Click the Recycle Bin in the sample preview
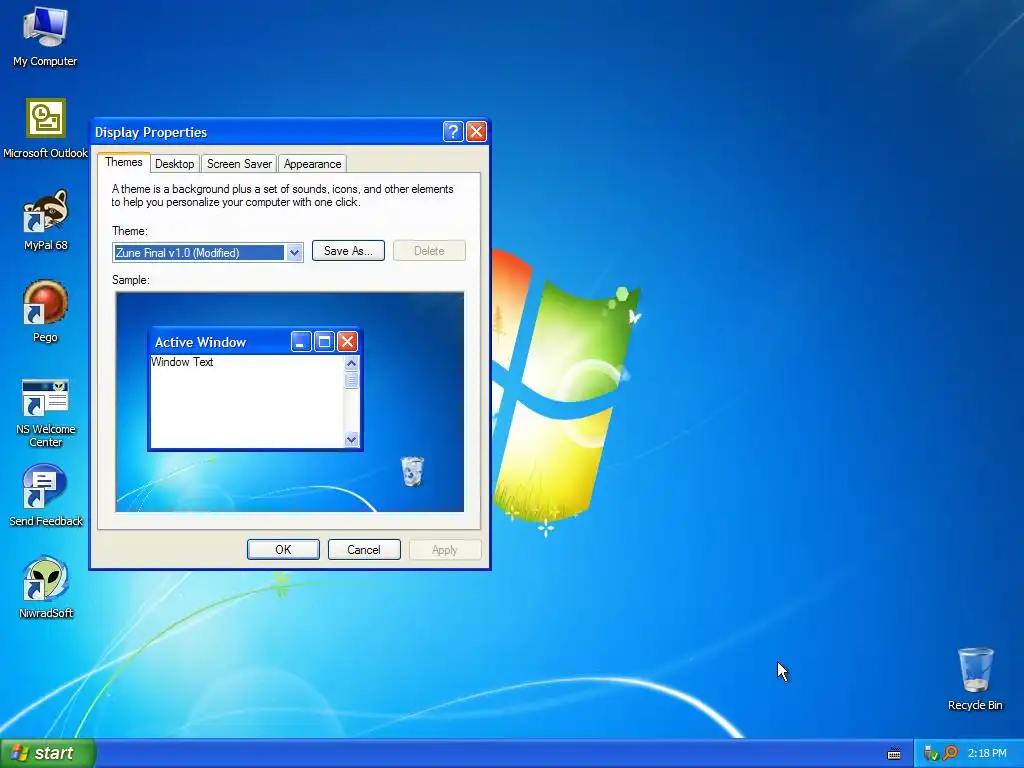Image resolution: width=1024 pixels, height=768 pixels. pos(412,472)
